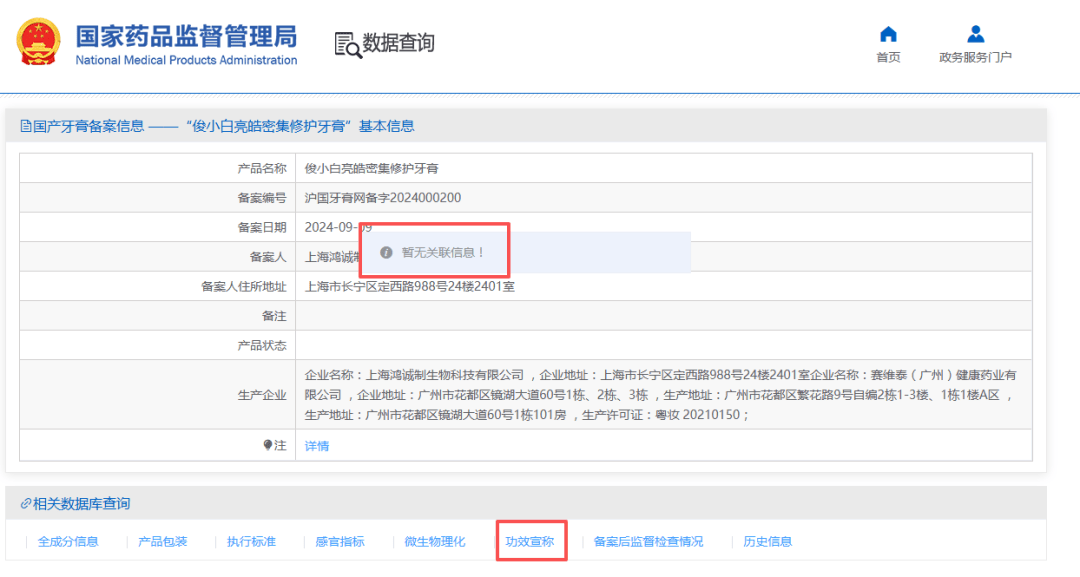Click the lightbulb icon beside 注
1080x577 pixels.
tap(267, 445)
